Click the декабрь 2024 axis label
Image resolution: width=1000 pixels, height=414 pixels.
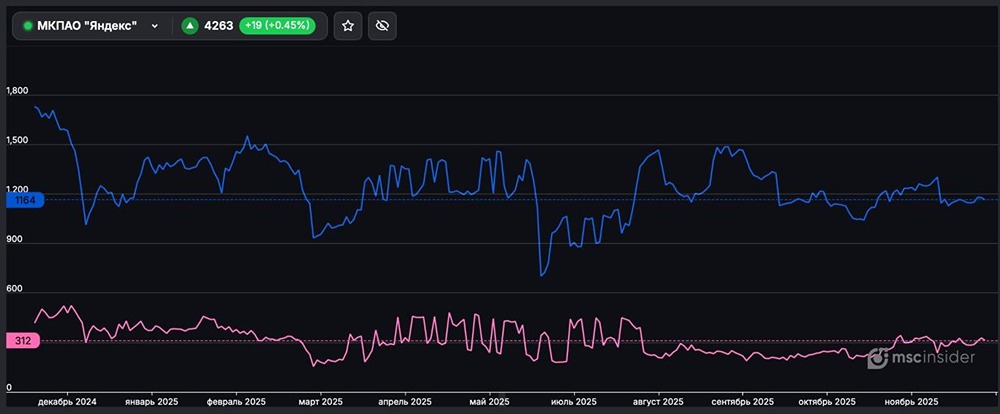click(x=67, y=400)
